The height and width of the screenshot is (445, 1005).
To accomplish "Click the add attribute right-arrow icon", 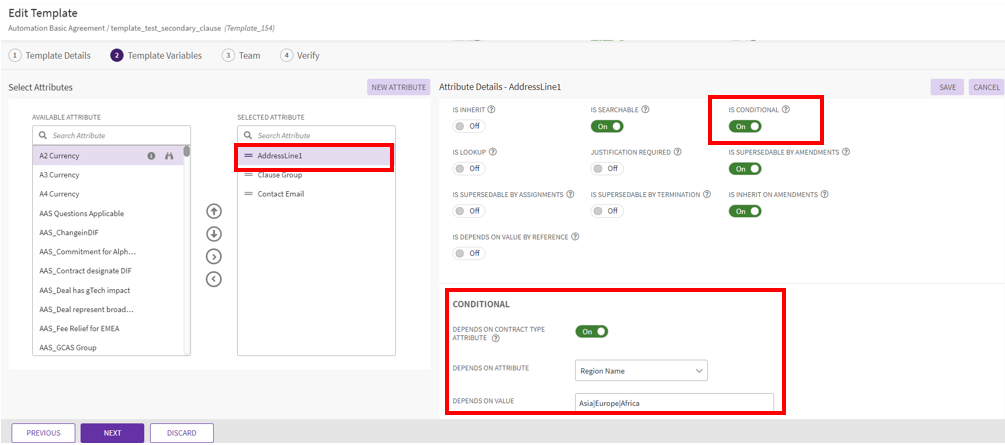I will [213, 256].
